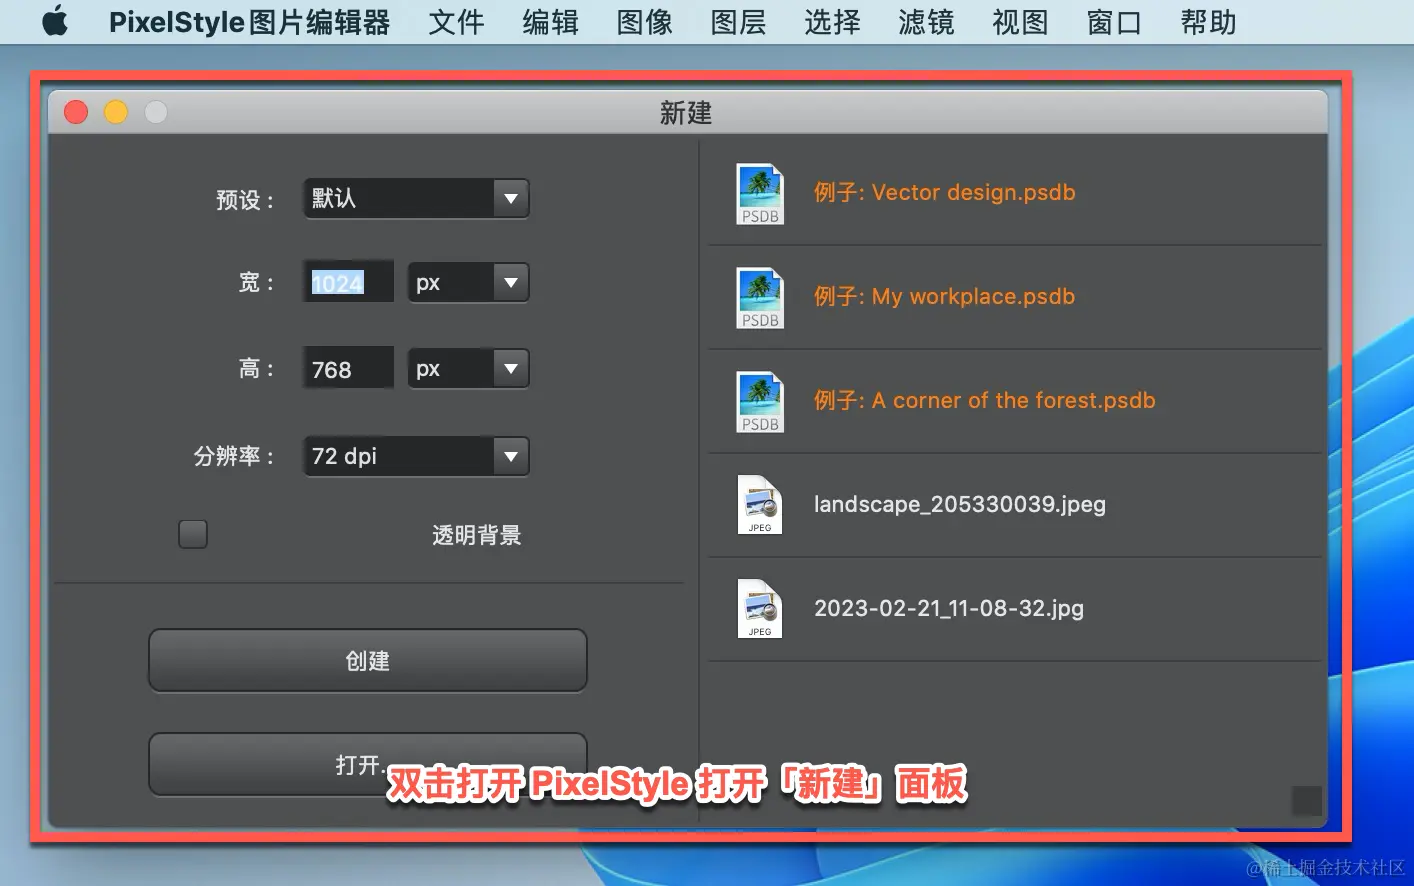Open the width unit px dropdown
The width and height of the screenshot is (1414, 886).
[468, 283]
